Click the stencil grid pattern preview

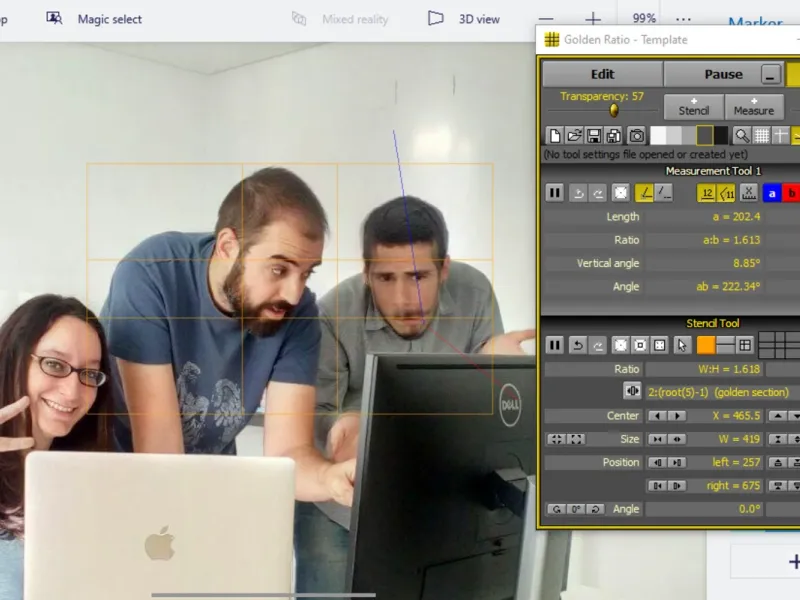pos(779,345)
